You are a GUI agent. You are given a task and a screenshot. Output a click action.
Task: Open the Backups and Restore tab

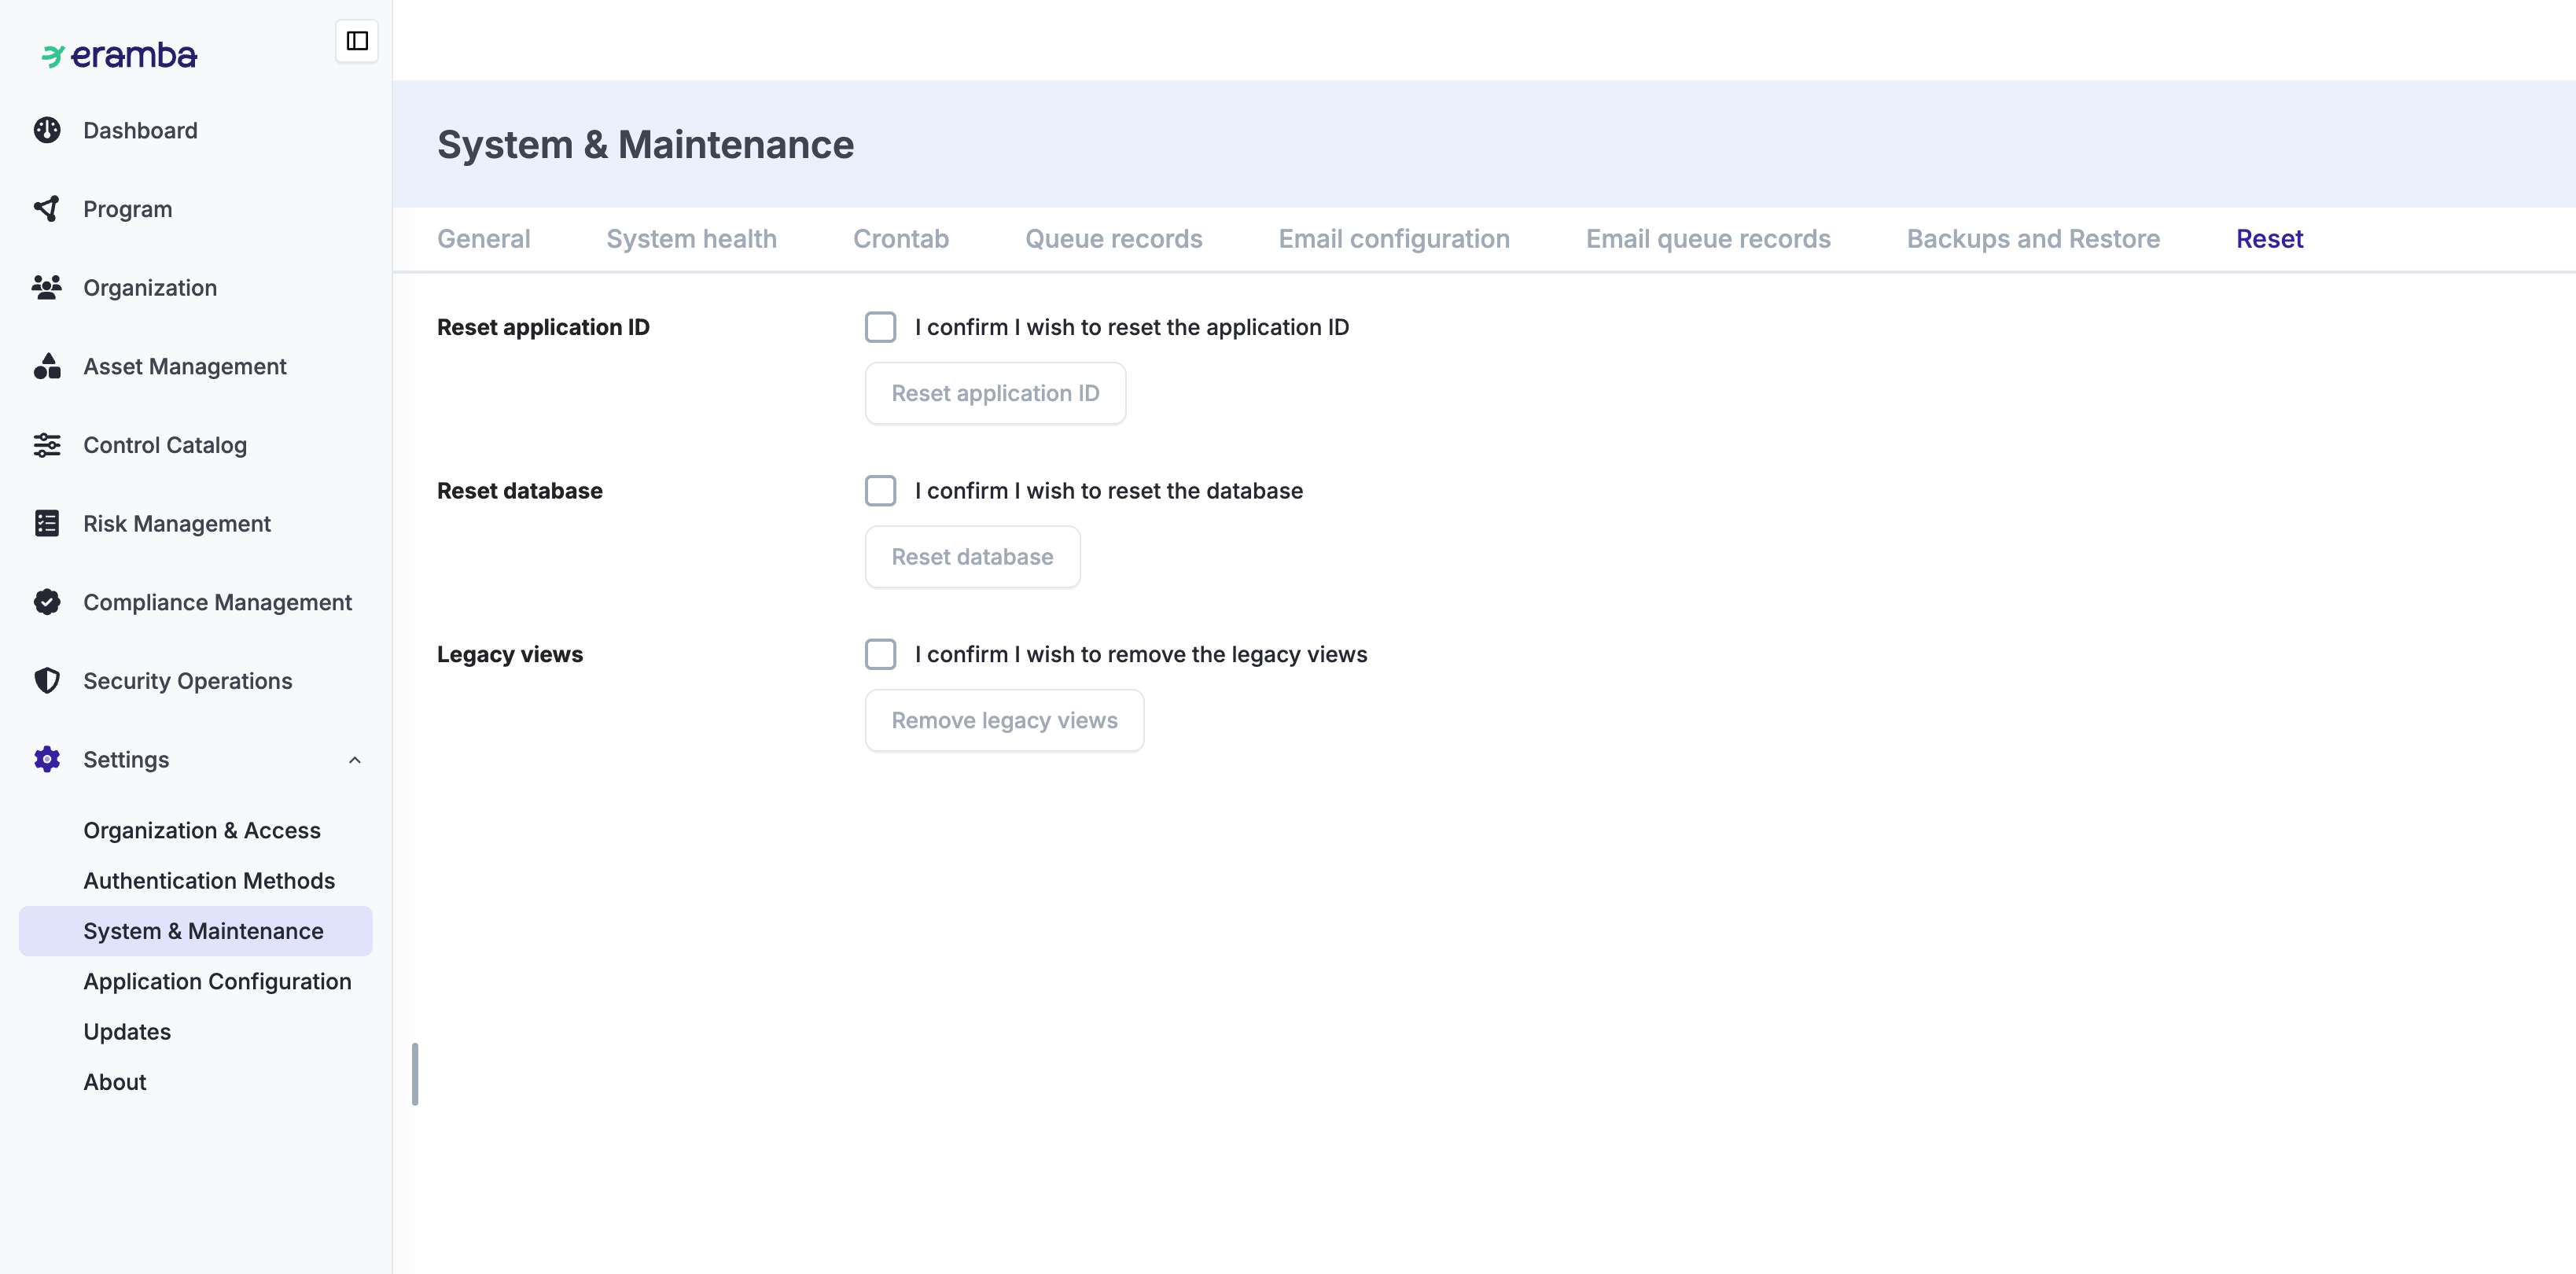point(2032,239)
